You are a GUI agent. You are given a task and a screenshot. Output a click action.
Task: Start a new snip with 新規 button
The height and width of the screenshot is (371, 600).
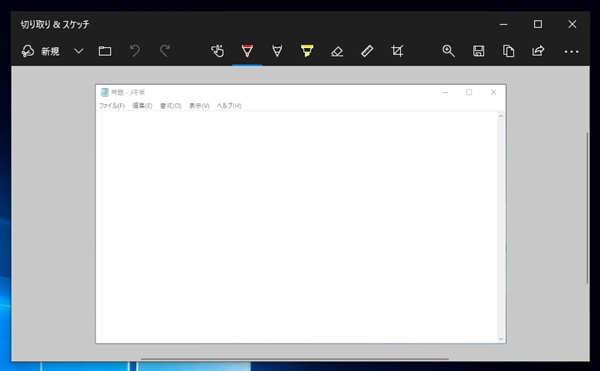click(x=41, y=51)
